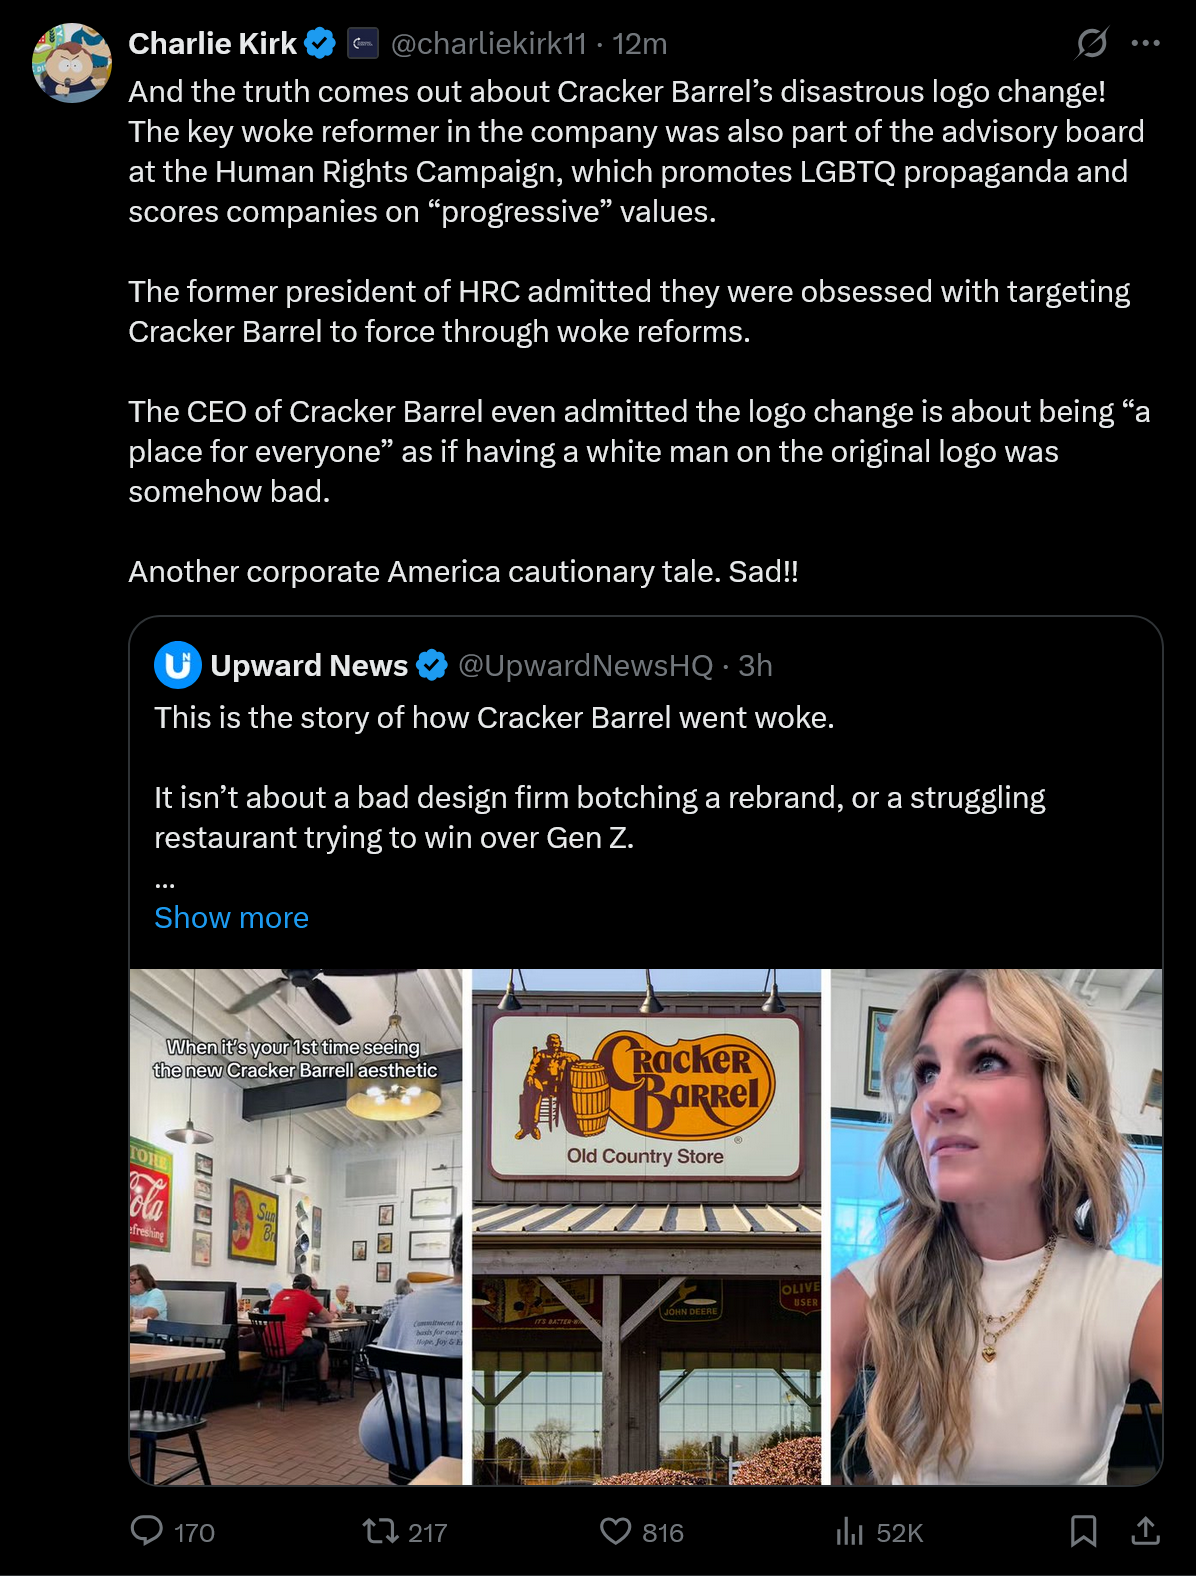Open the @charliekirk11 handle link
The width and height of the screenshot is (1196, 1576).
(x=488, y=43)
